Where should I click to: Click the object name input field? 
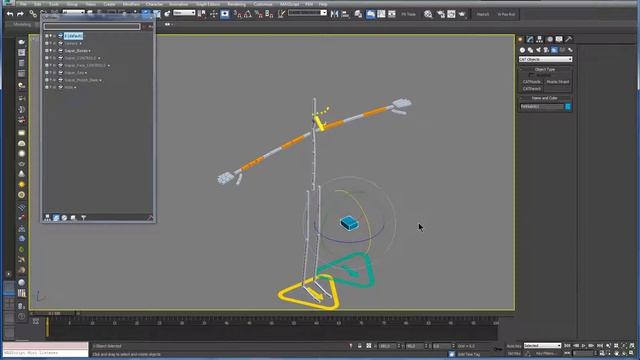pos(541,107)
